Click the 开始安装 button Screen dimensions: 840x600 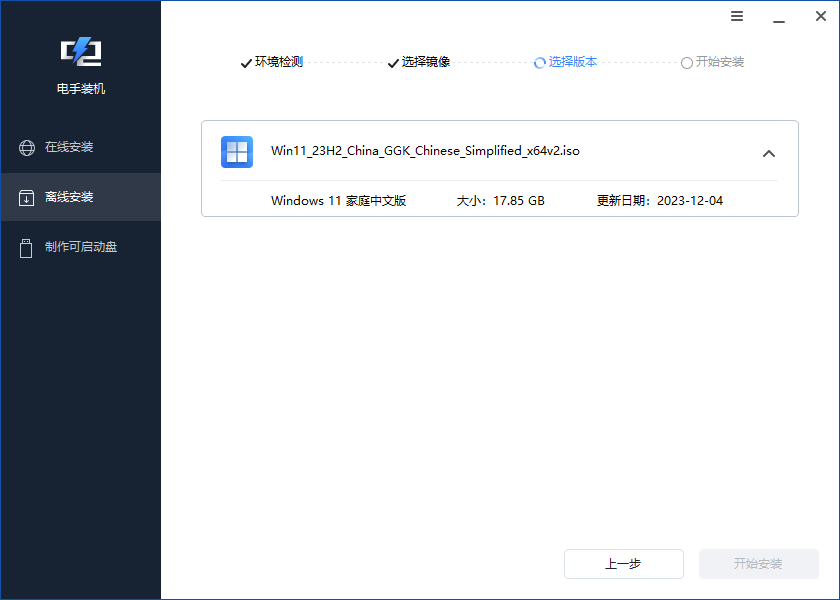pos(759,564)
